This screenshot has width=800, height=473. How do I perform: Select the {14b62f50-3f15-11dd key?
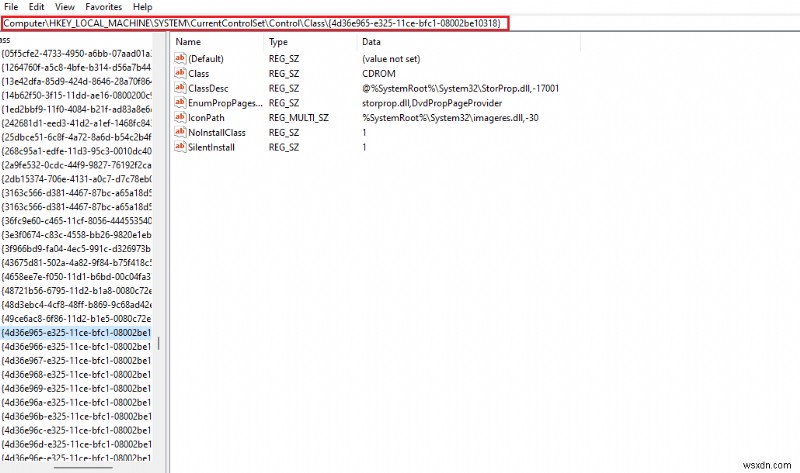click(x=76, y=95)
